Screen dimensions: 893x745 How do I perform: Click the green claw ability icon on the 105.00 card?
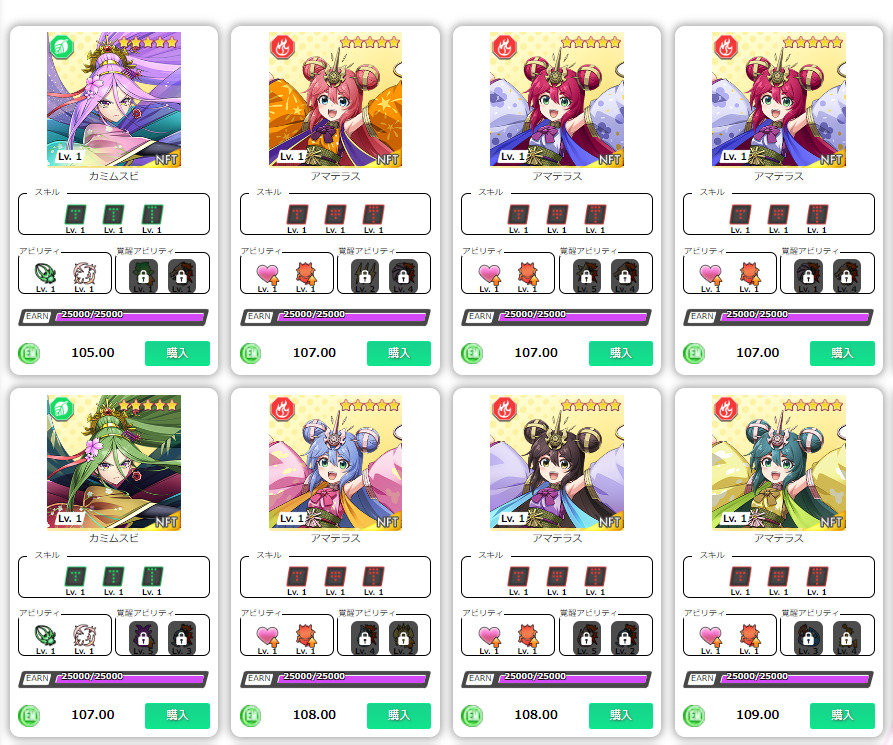(46, 274)
